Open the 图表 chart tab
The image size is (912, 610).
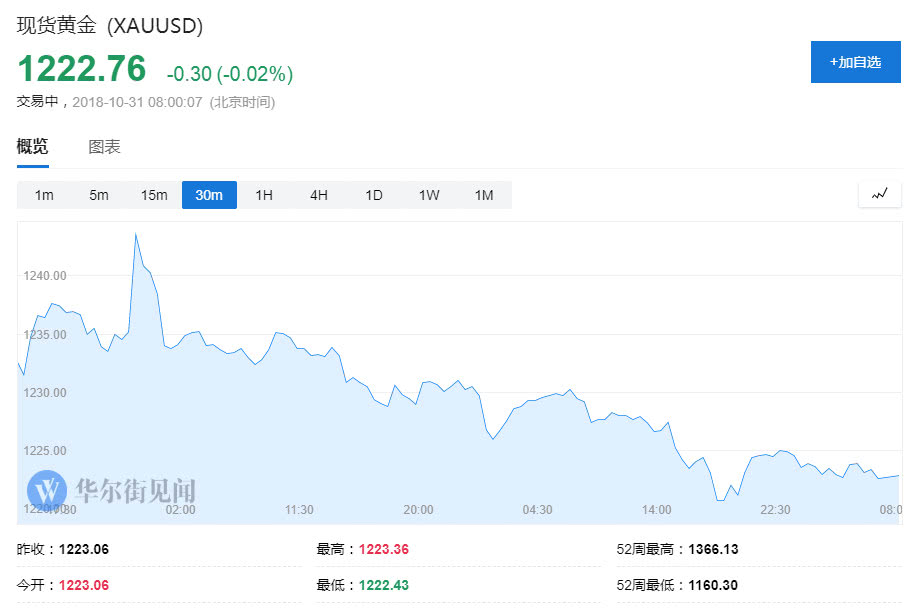pyautogui.click(x=104, y=146)
